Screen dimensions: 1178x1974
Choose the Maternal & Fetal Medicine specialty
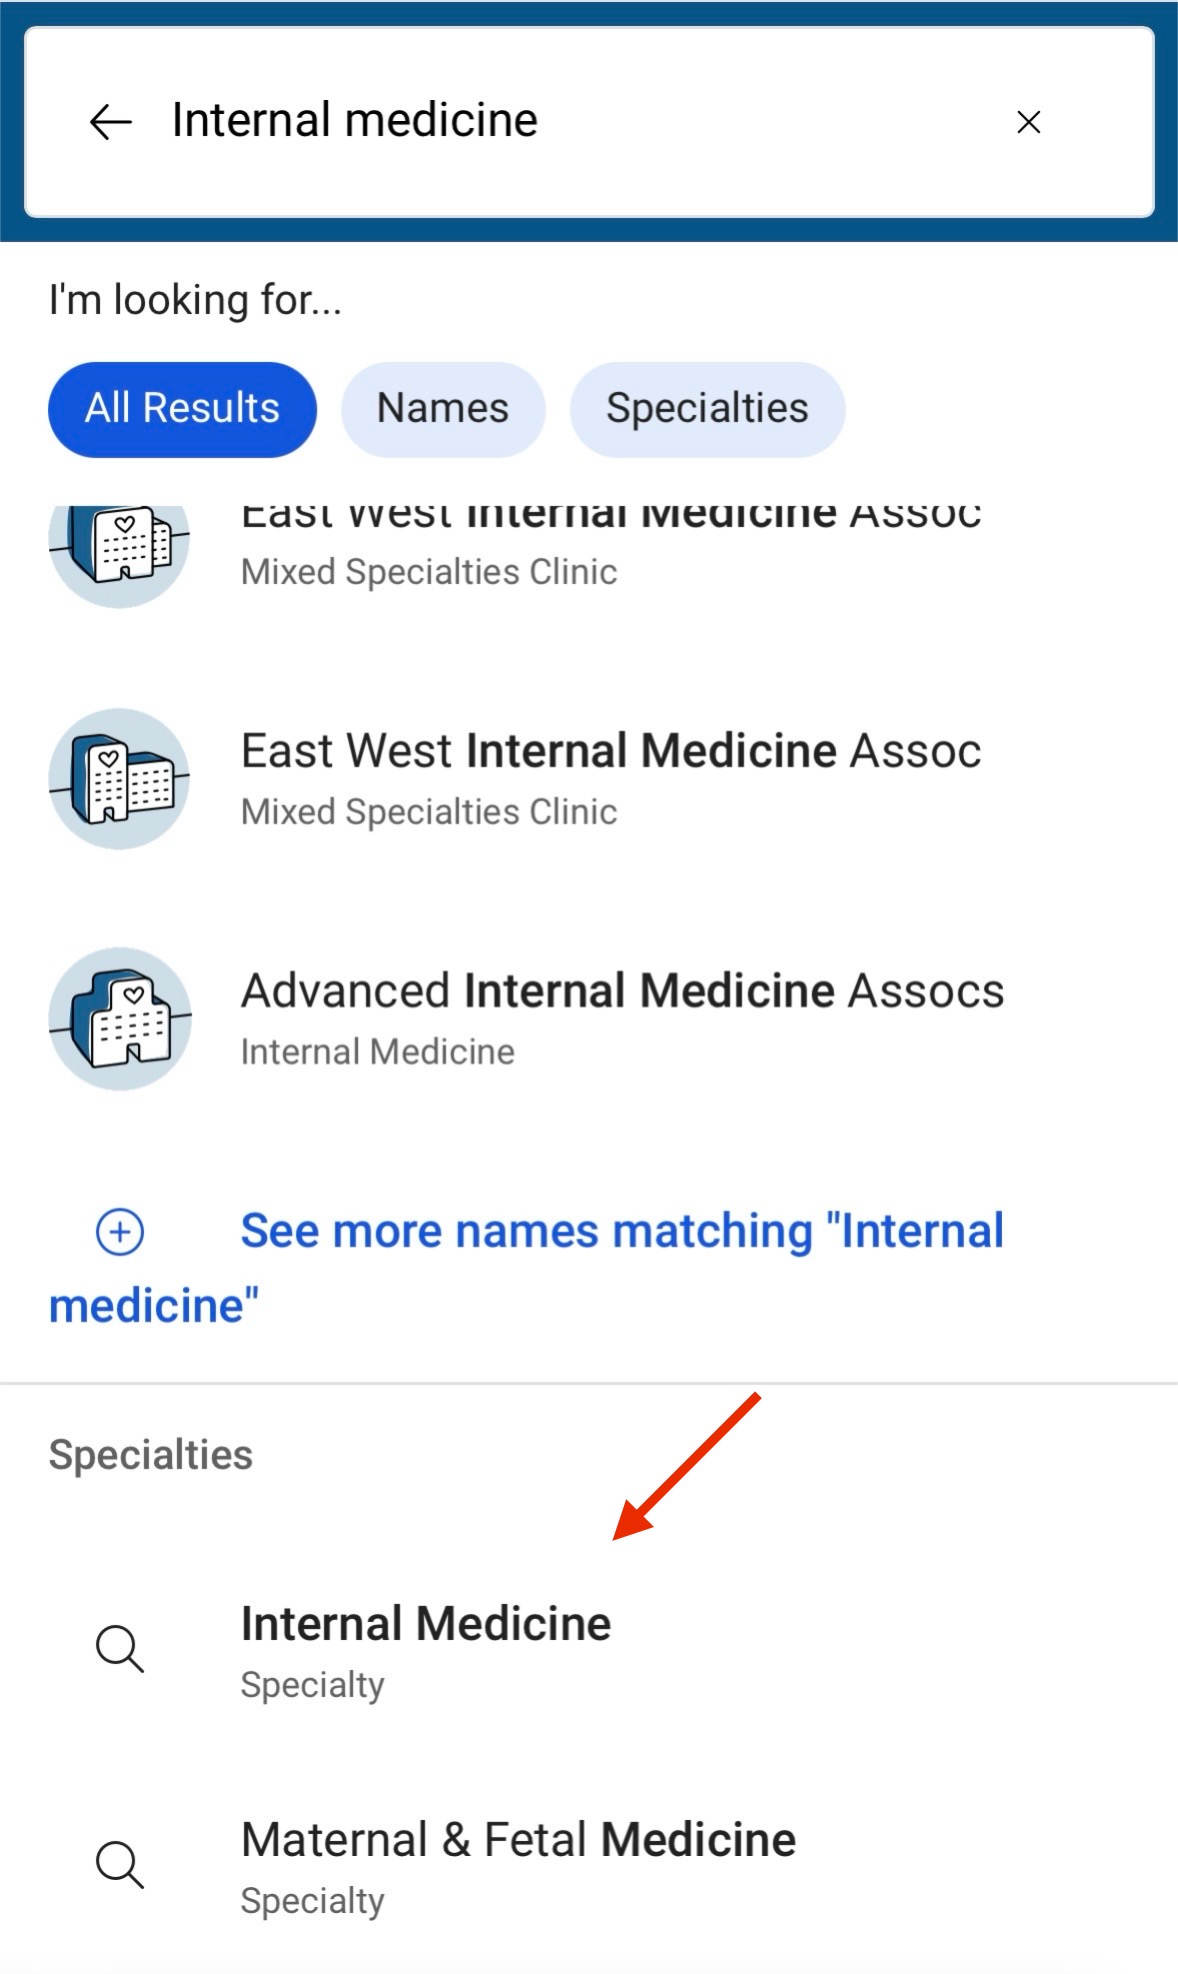[518, 1840]
